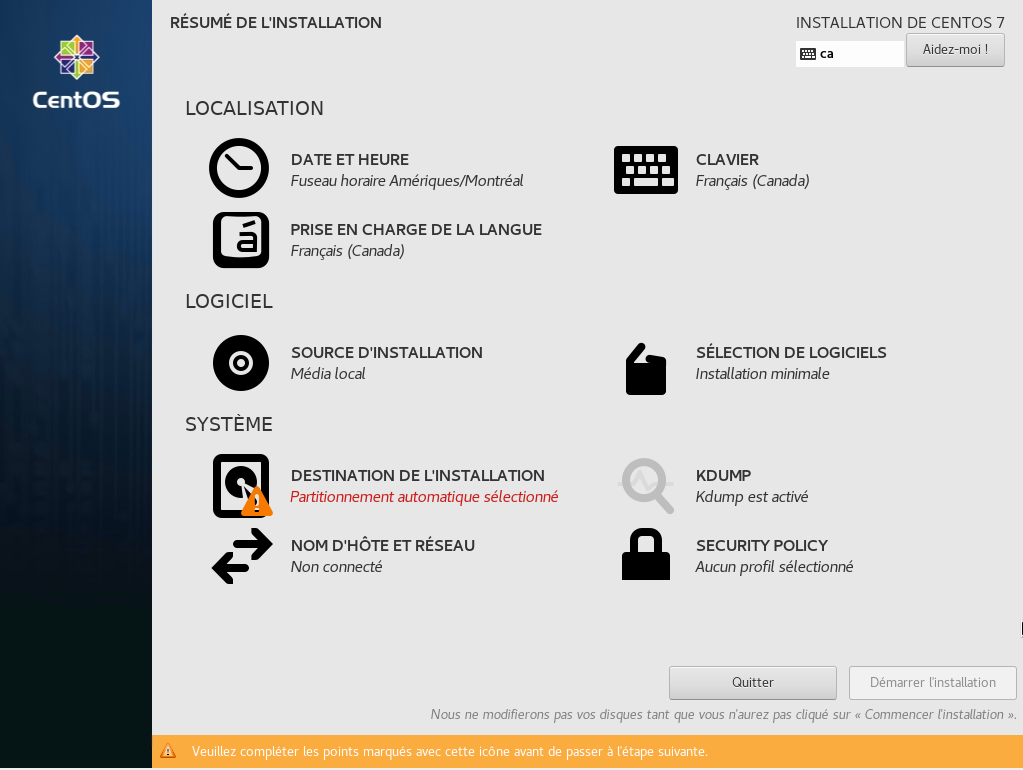Click the Destination de l'installation disk icon

click(242, 485)
